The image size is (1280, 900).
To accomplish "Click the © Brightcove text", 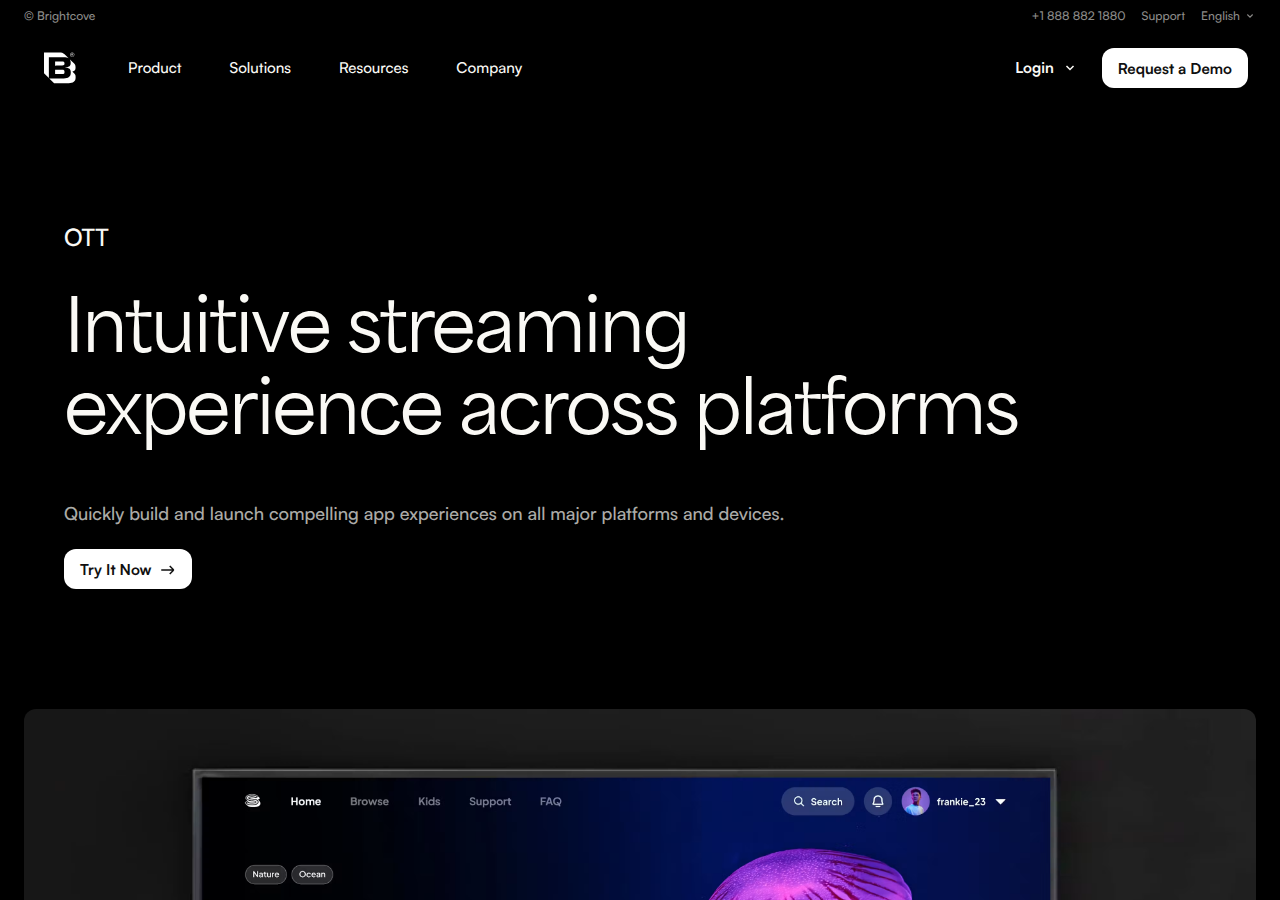I will pos(60,16).
